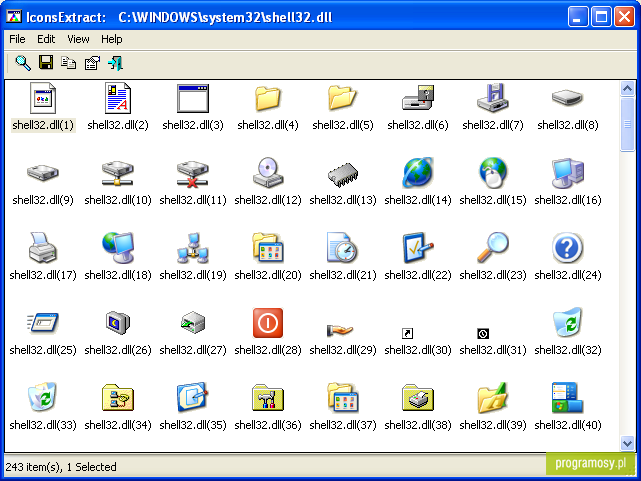
Task: Select the red power button icon shell32.dll(28)
Action: tap(268, 323)
